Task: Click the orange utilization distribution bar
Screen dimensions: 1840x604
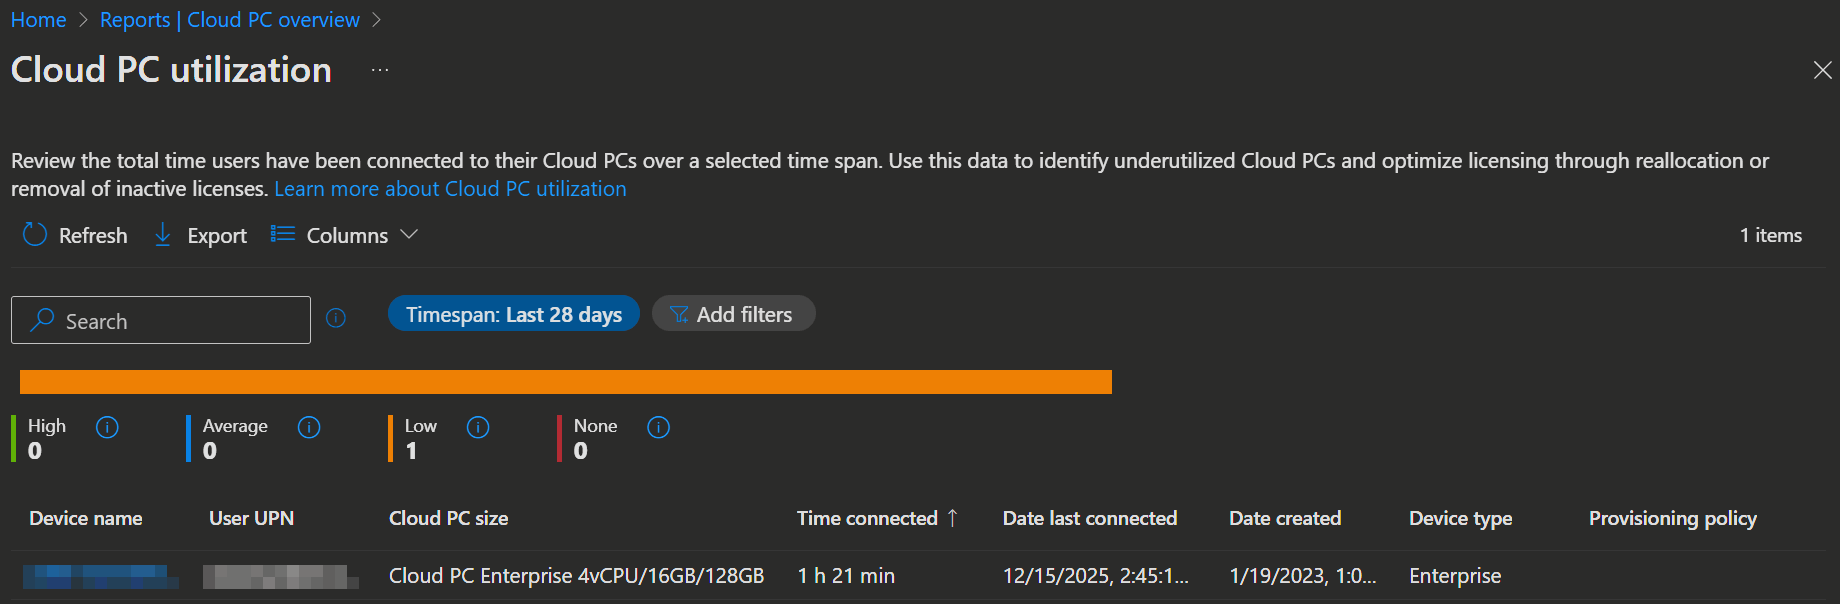Action: [565, 382]
